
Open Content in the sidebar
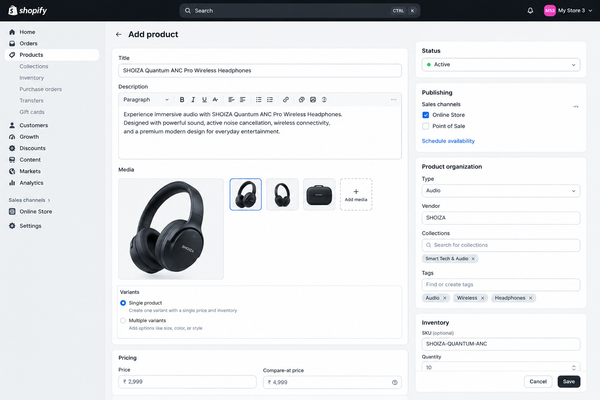point(30,160)
